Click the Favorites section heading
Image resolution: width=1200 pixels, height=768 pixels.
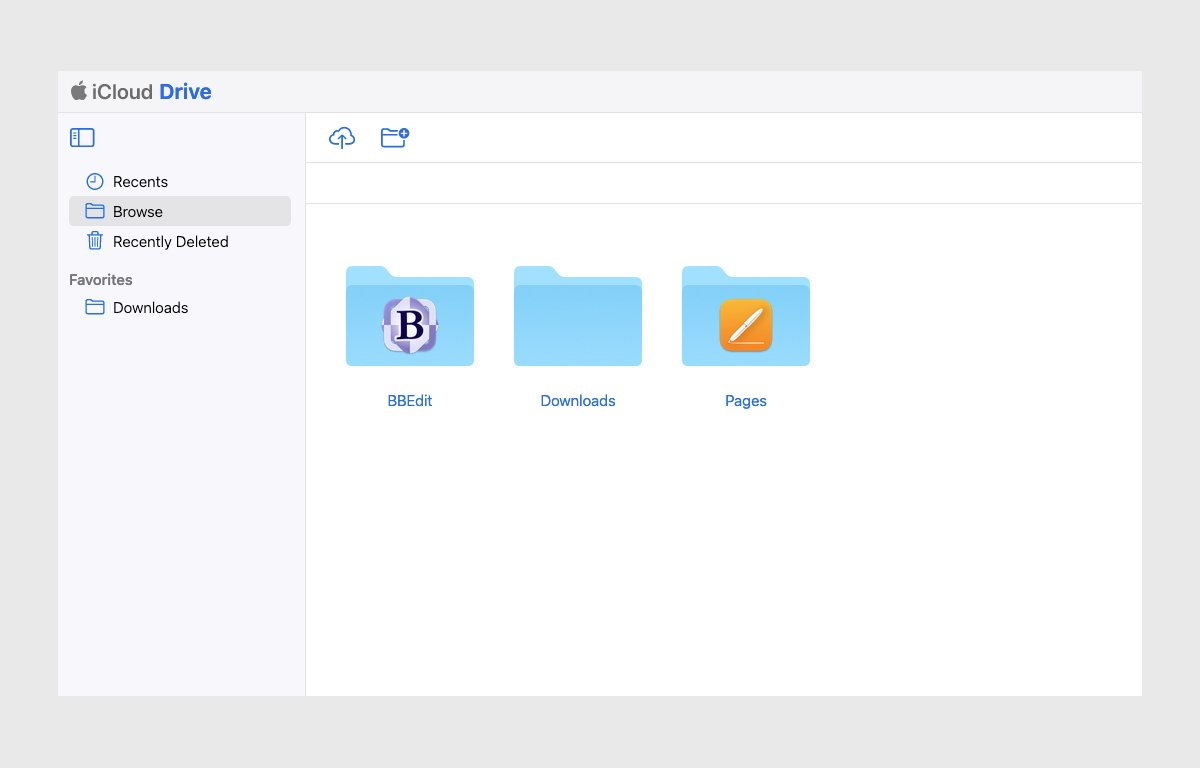[101, 280]
